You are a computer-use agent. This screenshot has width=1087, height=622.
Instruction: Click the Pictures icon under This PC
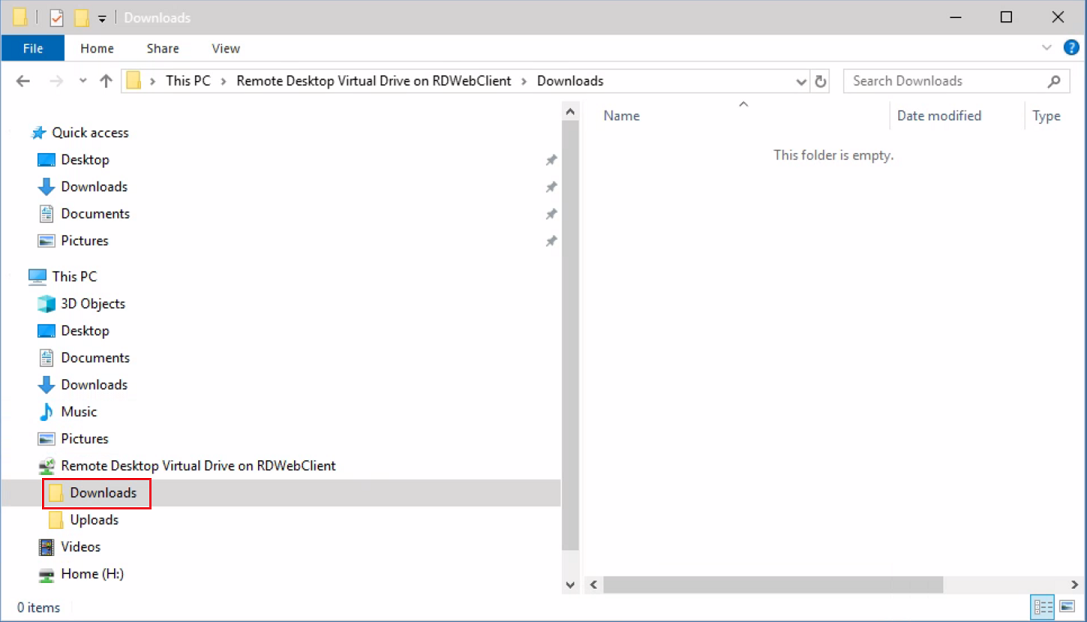pos(46,439)
